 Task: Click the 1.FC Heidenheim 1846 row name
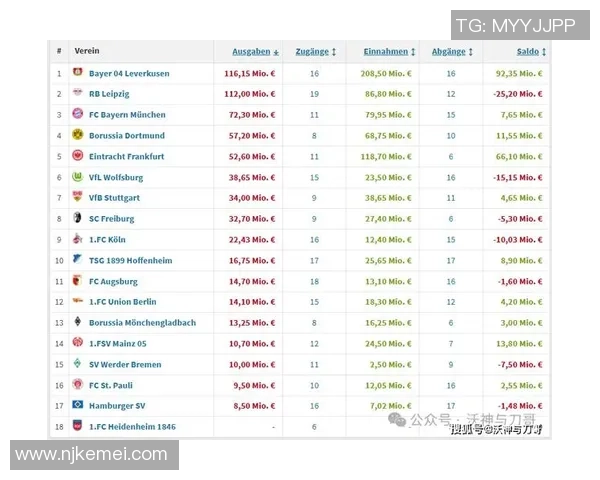[133, 427]
